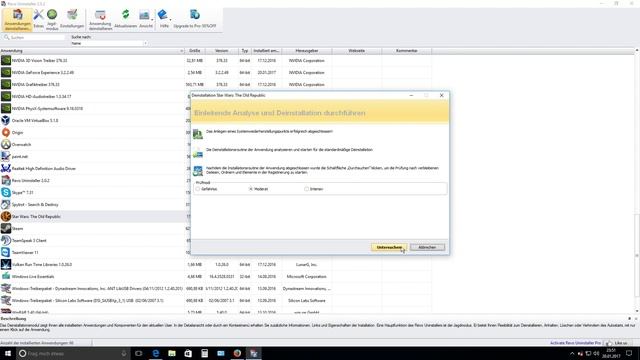This screenshot has height=360, width=640.
Task: Open Task View on the taskbar
Action: pos(139,353)
